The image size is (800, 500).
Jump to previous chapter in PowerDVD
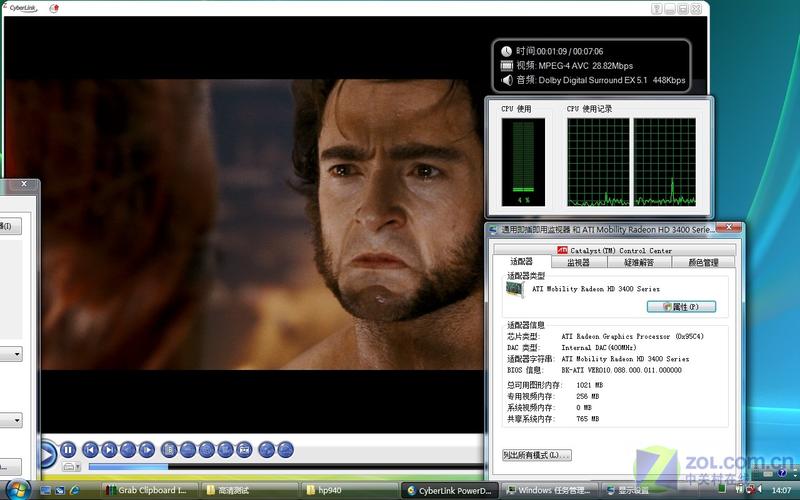click(x=90, y=449)
